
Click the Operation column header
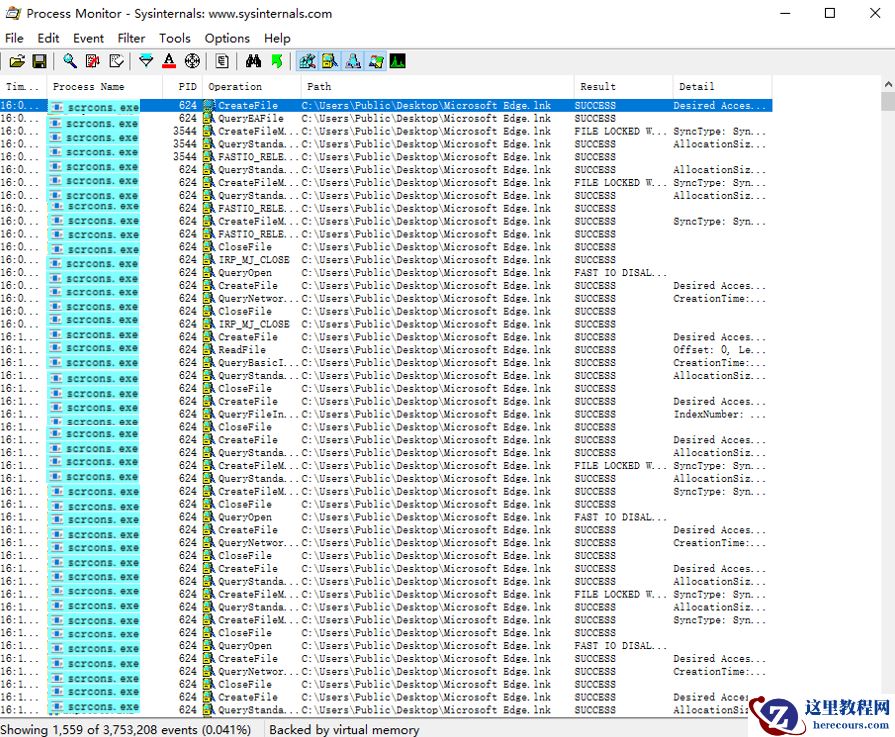point(236,87)
